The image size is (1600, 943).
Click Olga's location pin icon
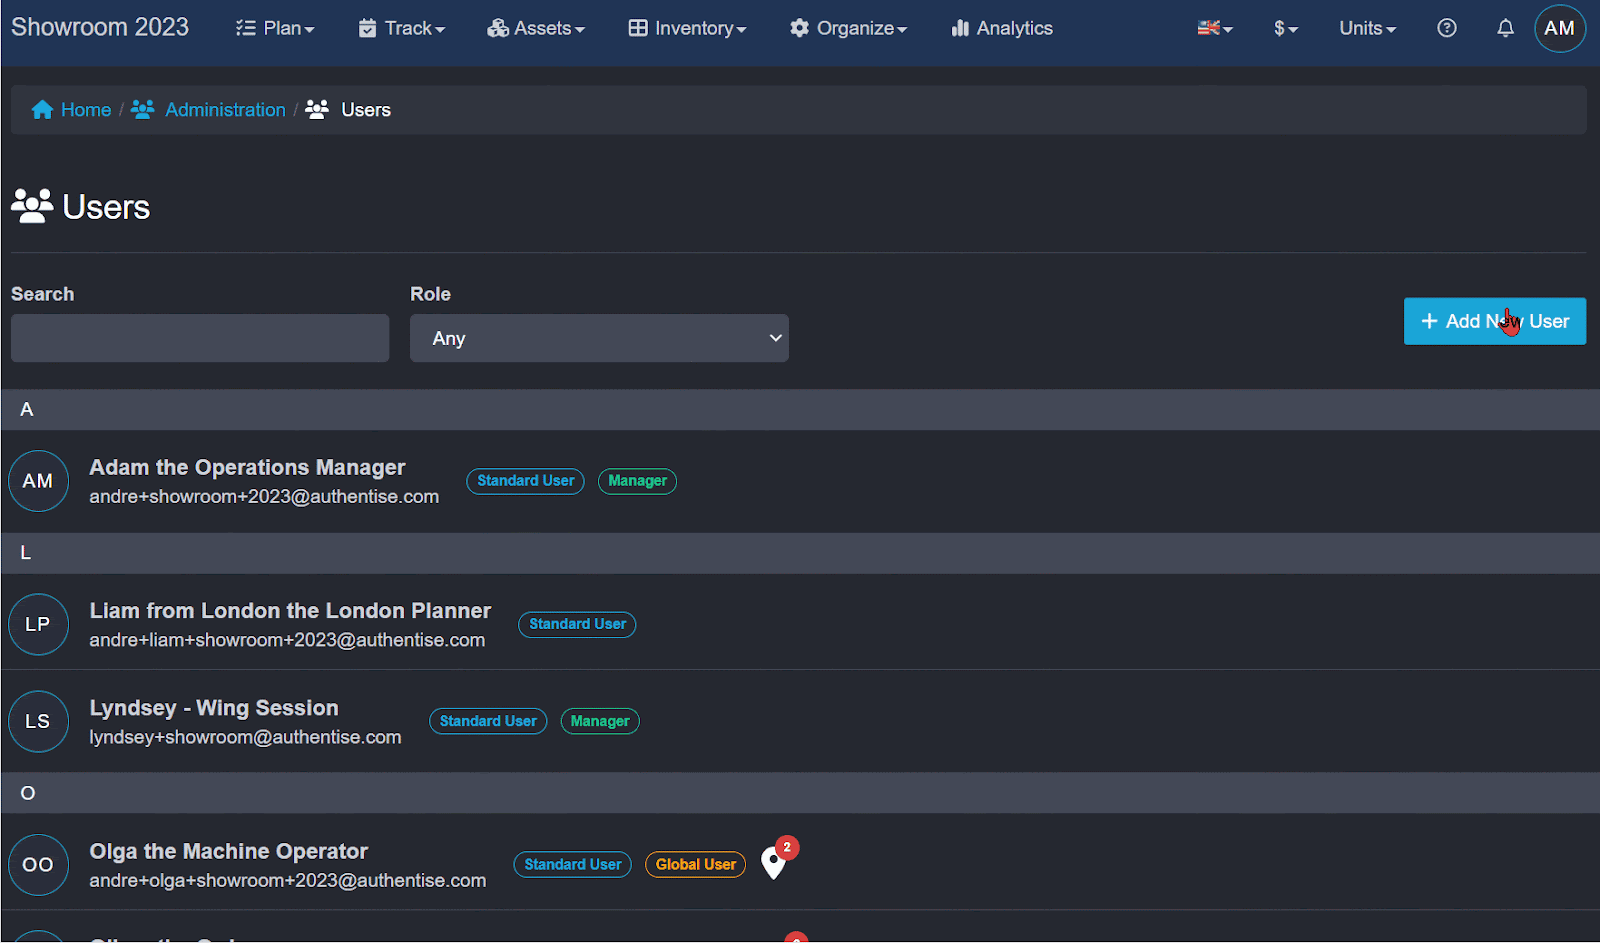[x=773, y=863]
